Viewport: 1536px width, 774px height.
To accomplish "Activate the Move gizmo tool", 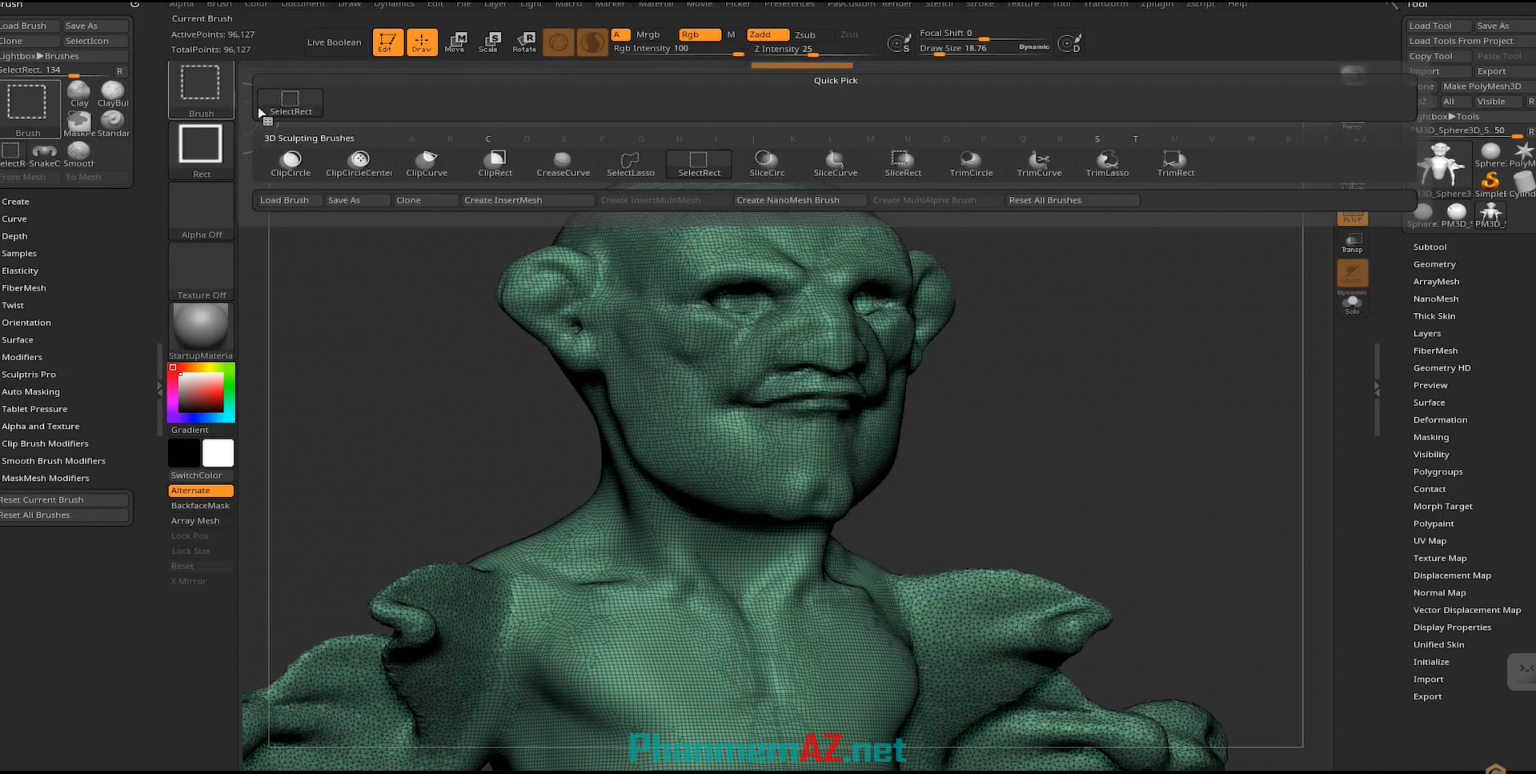I will pyautogui.click(x=455, y=42).
